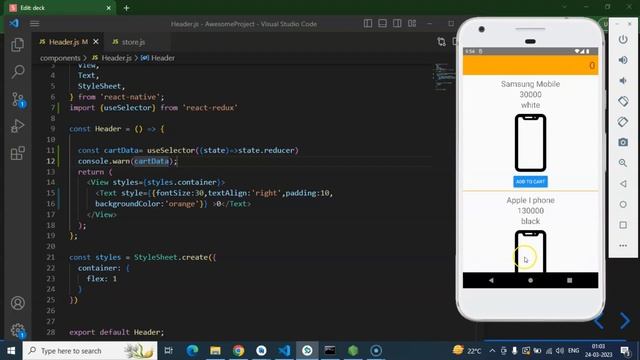The width and height of the screenshot is (640, 360).
Task: Show hidden system tray icons chevron
Action: 492,351
